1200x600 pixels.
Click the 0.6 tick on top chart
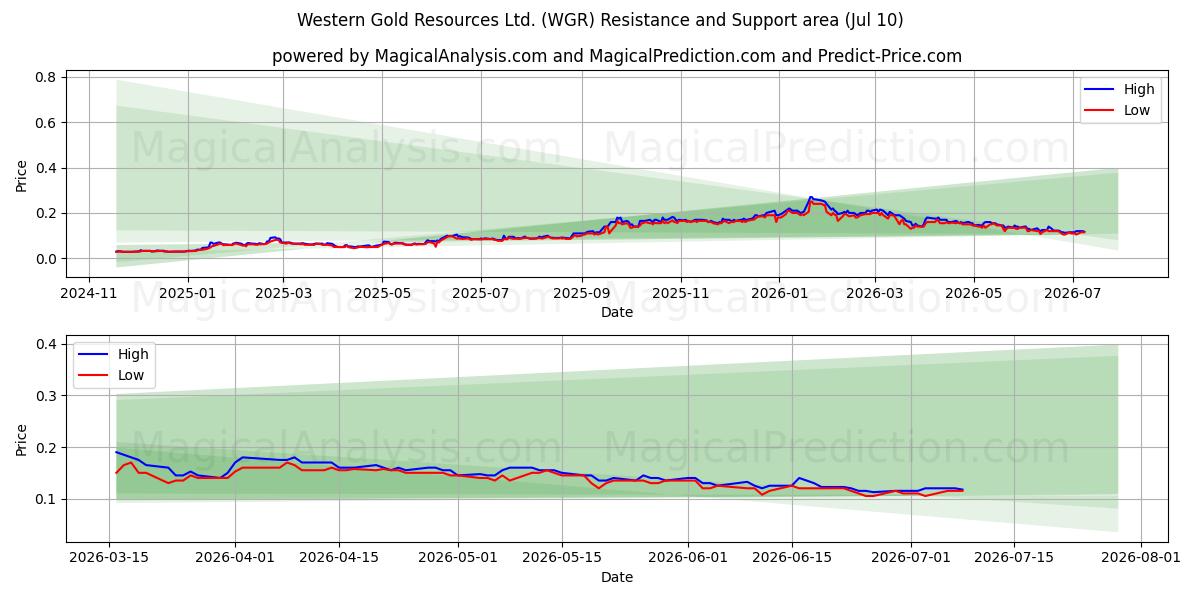[x=48, y=123]
